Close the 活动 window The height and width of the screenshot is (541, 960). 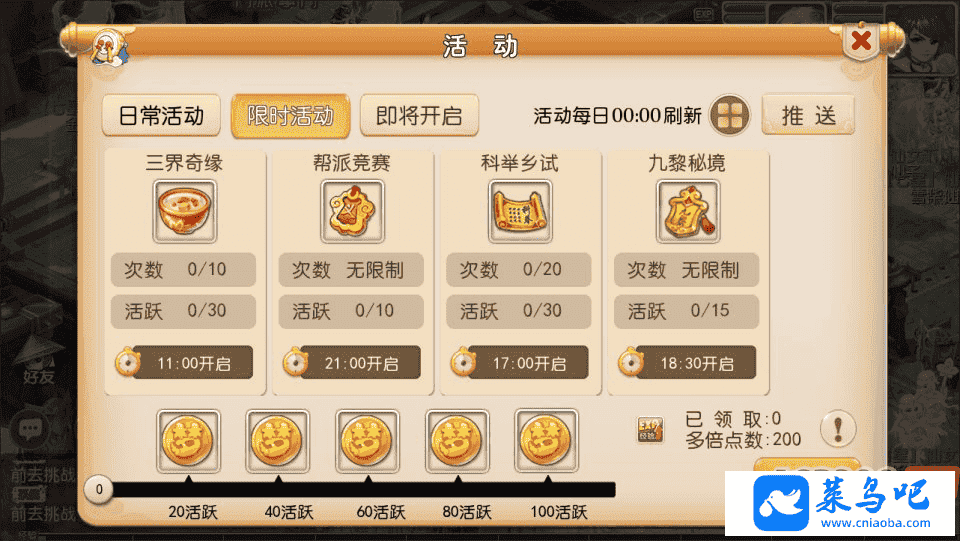(x=861, y=42)
